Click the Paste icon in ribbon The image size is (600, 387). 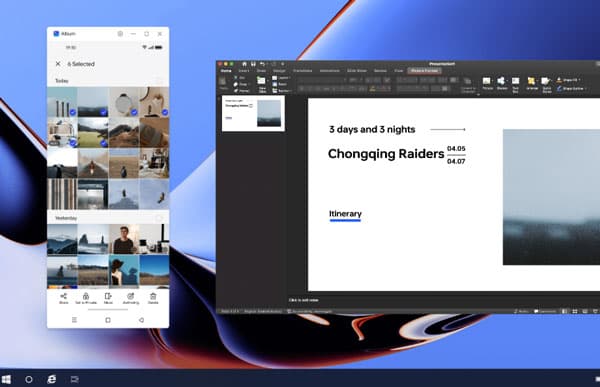(223, 82)
